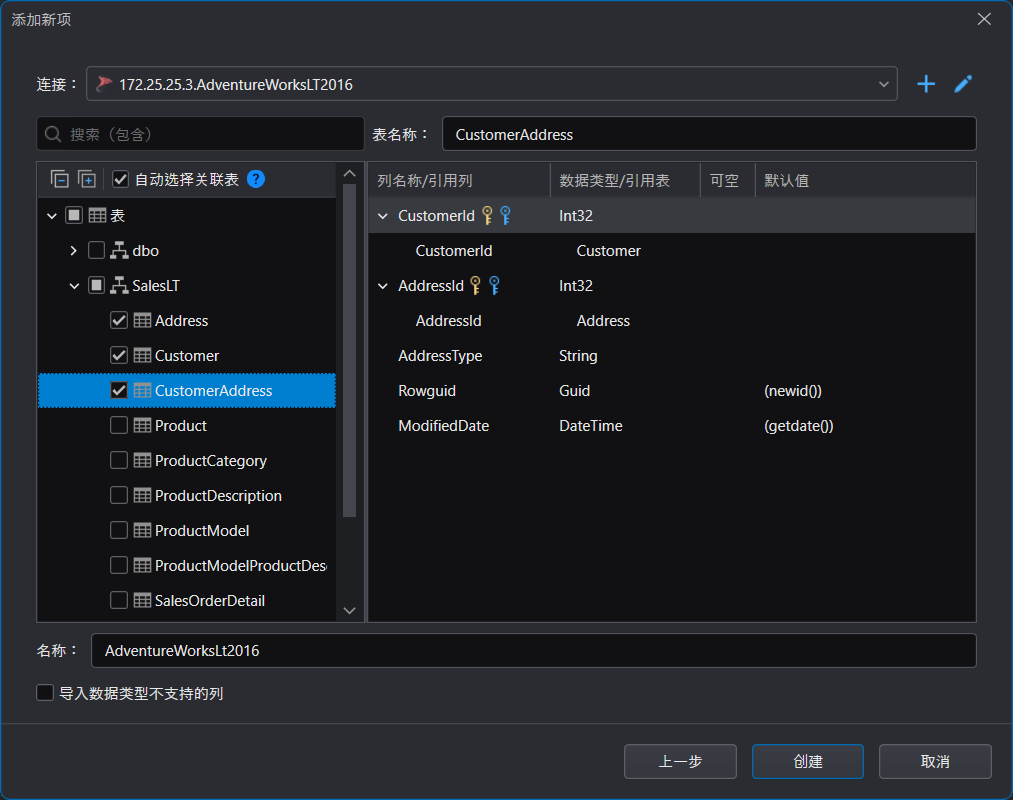Check the ProductCategory table checkbox
The height and width of the screenshot is (800, 1013).
pyautogui.click(x=119, y=460)
